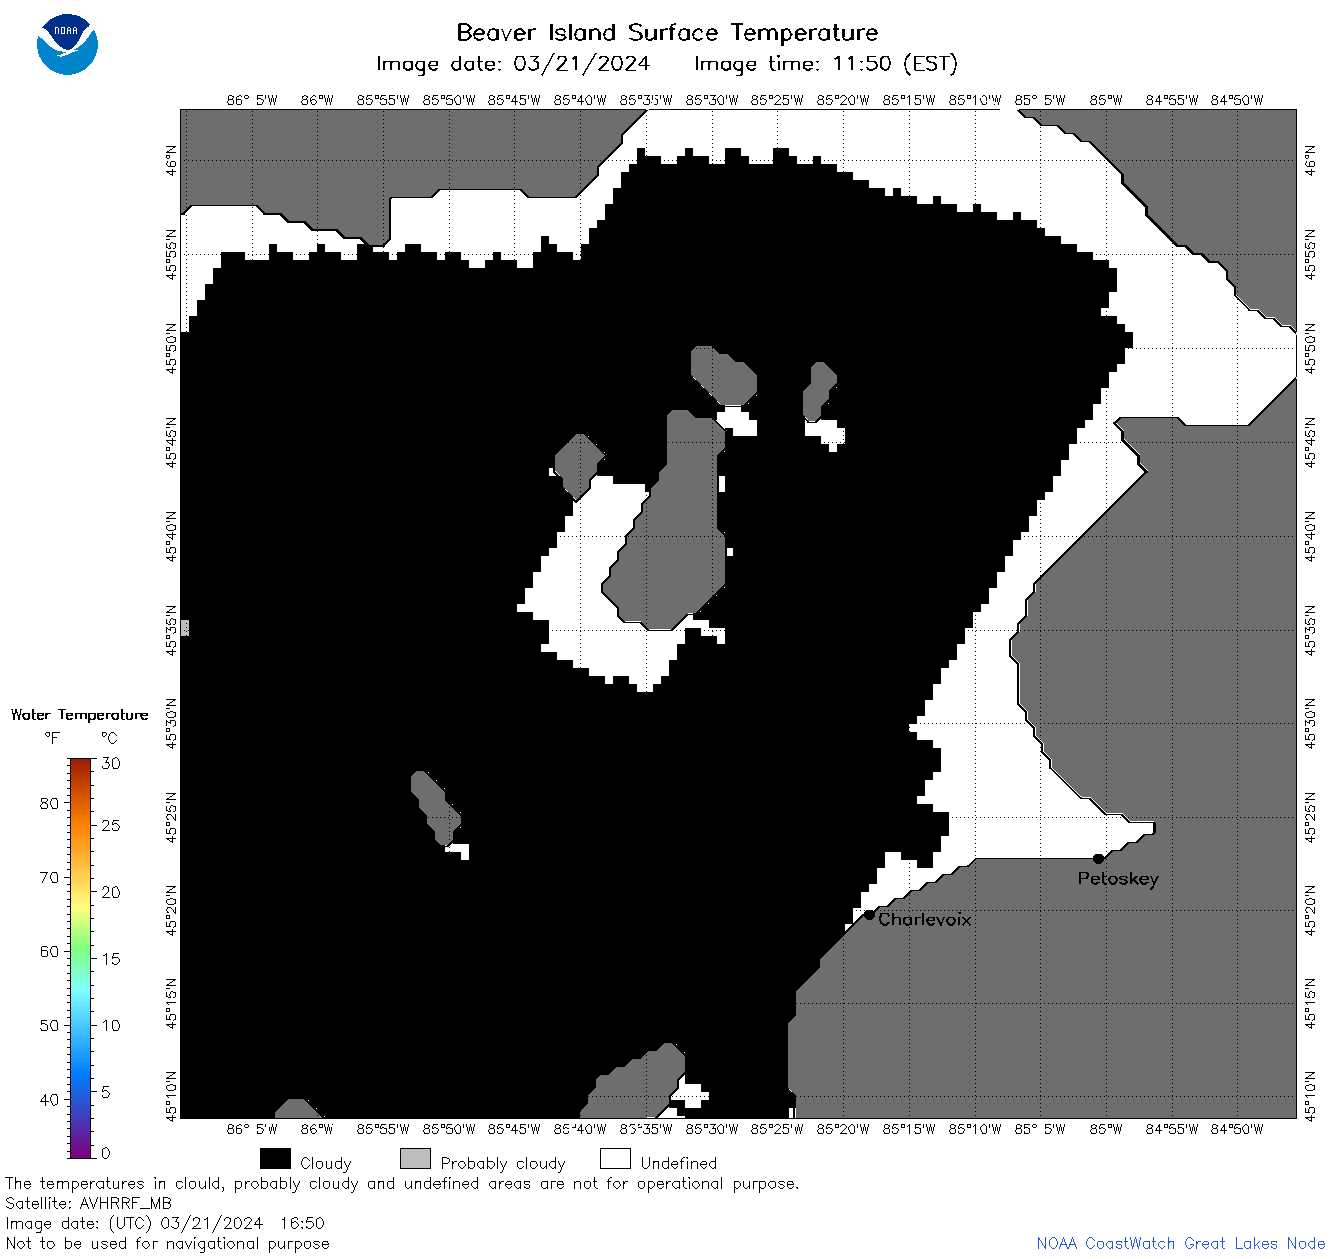Click the 'Petoskey' map label

[x=1118, y=879]
